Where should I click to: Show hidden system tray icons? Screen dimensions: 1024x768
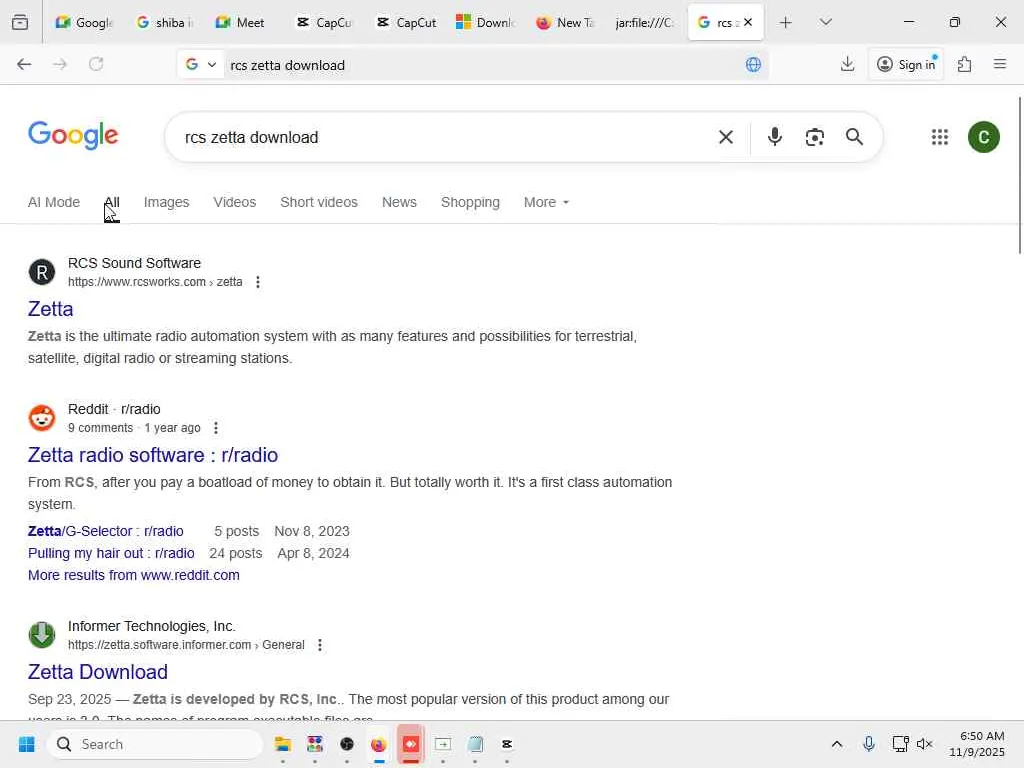click(837, 744)
